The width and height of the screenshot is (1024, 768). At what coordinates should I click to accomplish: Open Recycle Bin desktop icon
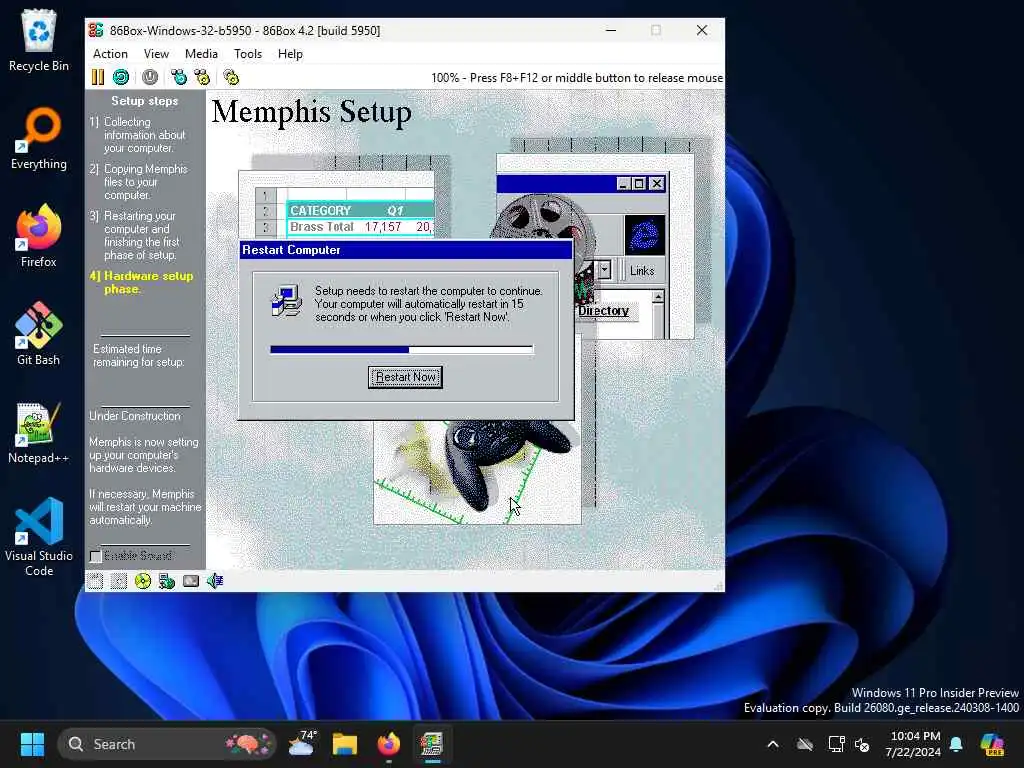(39, 40)
